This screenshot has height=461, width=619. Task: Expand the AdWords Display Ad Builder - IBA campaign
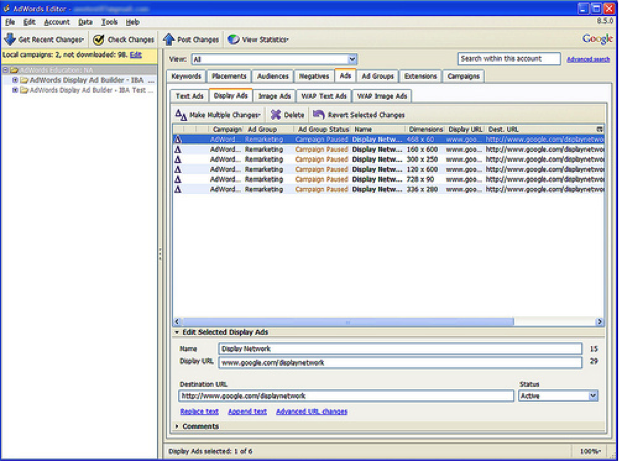[15, 80]
